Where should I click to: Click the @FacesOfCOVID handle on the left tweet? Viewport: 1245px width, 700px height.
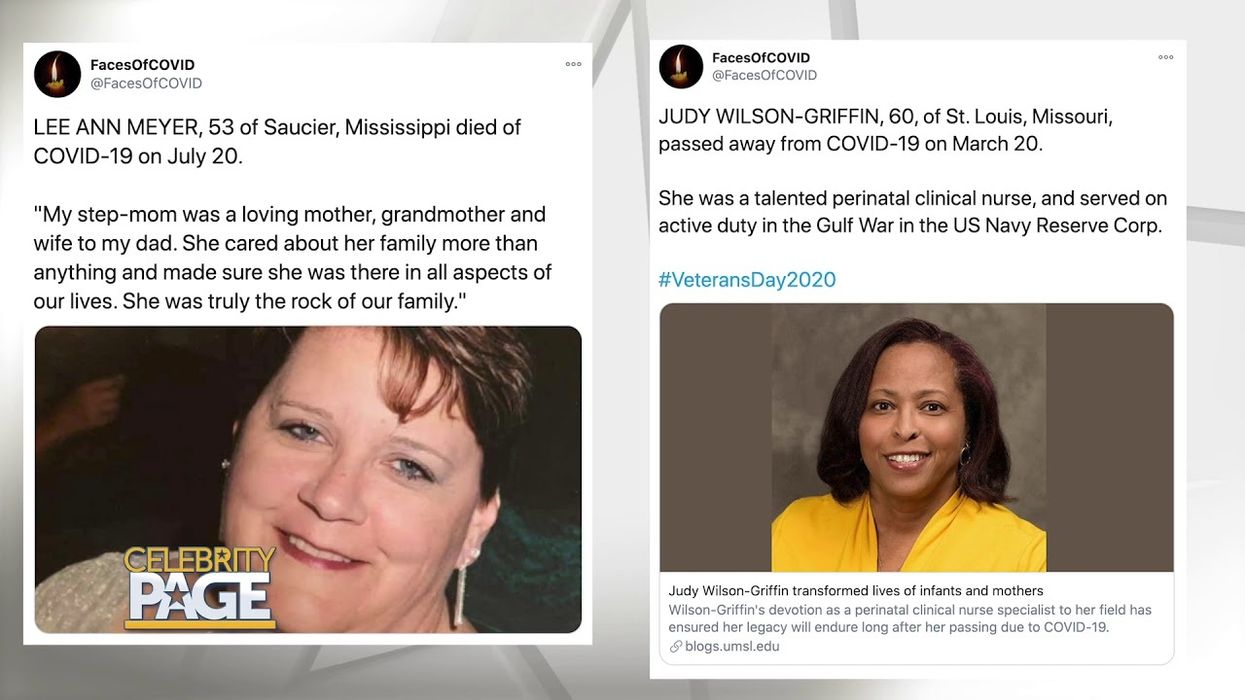click(146, 84)
